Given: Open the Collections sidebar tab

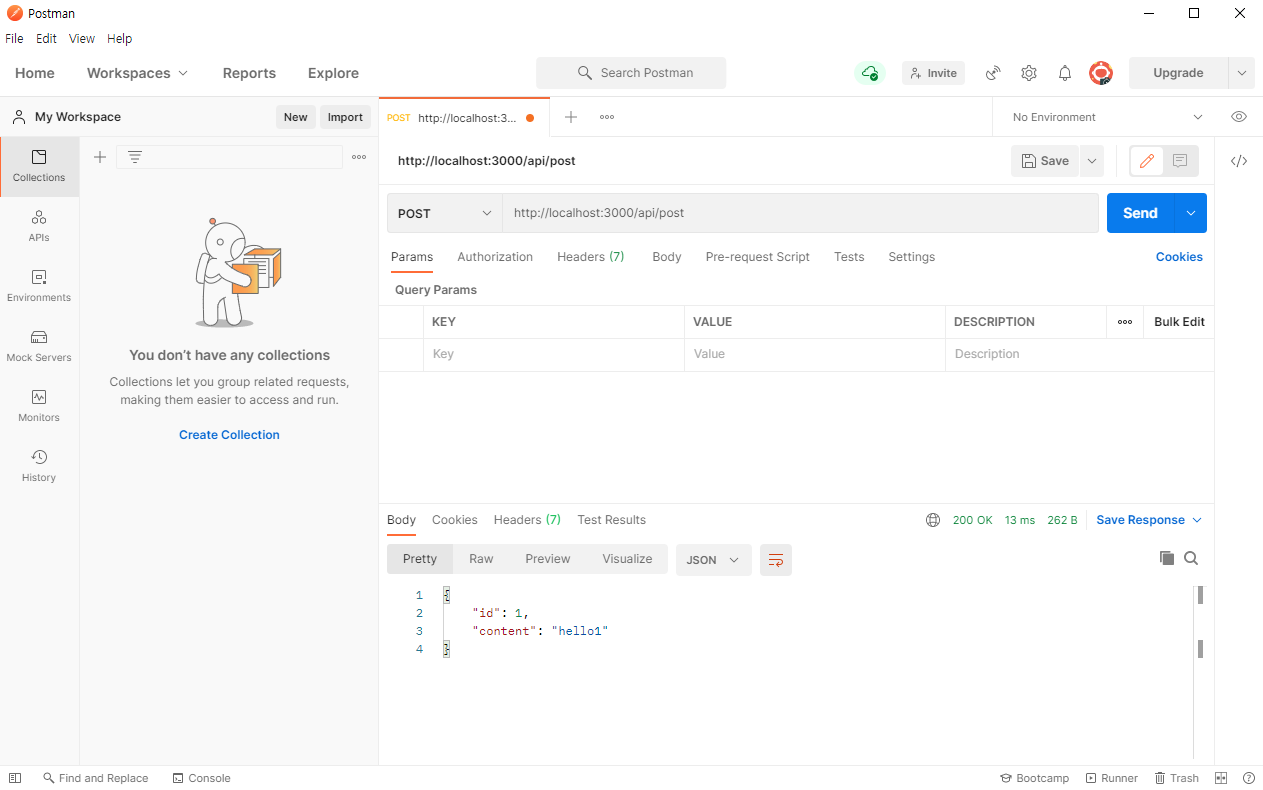Looking at the screenshot, I should 39,166.
